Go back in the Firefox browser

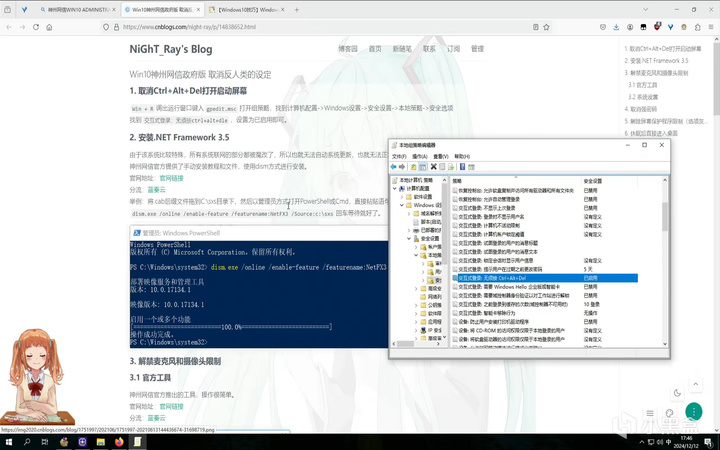click(9, 27)
